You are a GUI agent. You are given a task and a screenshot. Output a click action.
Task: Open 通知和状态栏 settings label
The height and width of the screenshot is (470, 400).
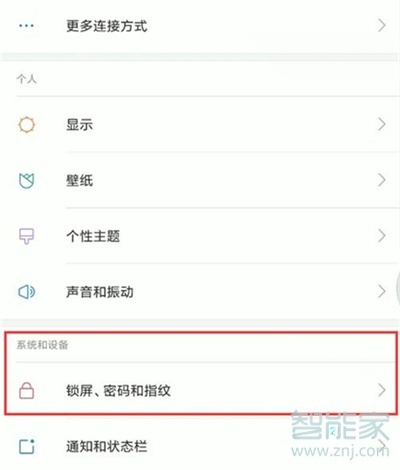pos(107,446)
